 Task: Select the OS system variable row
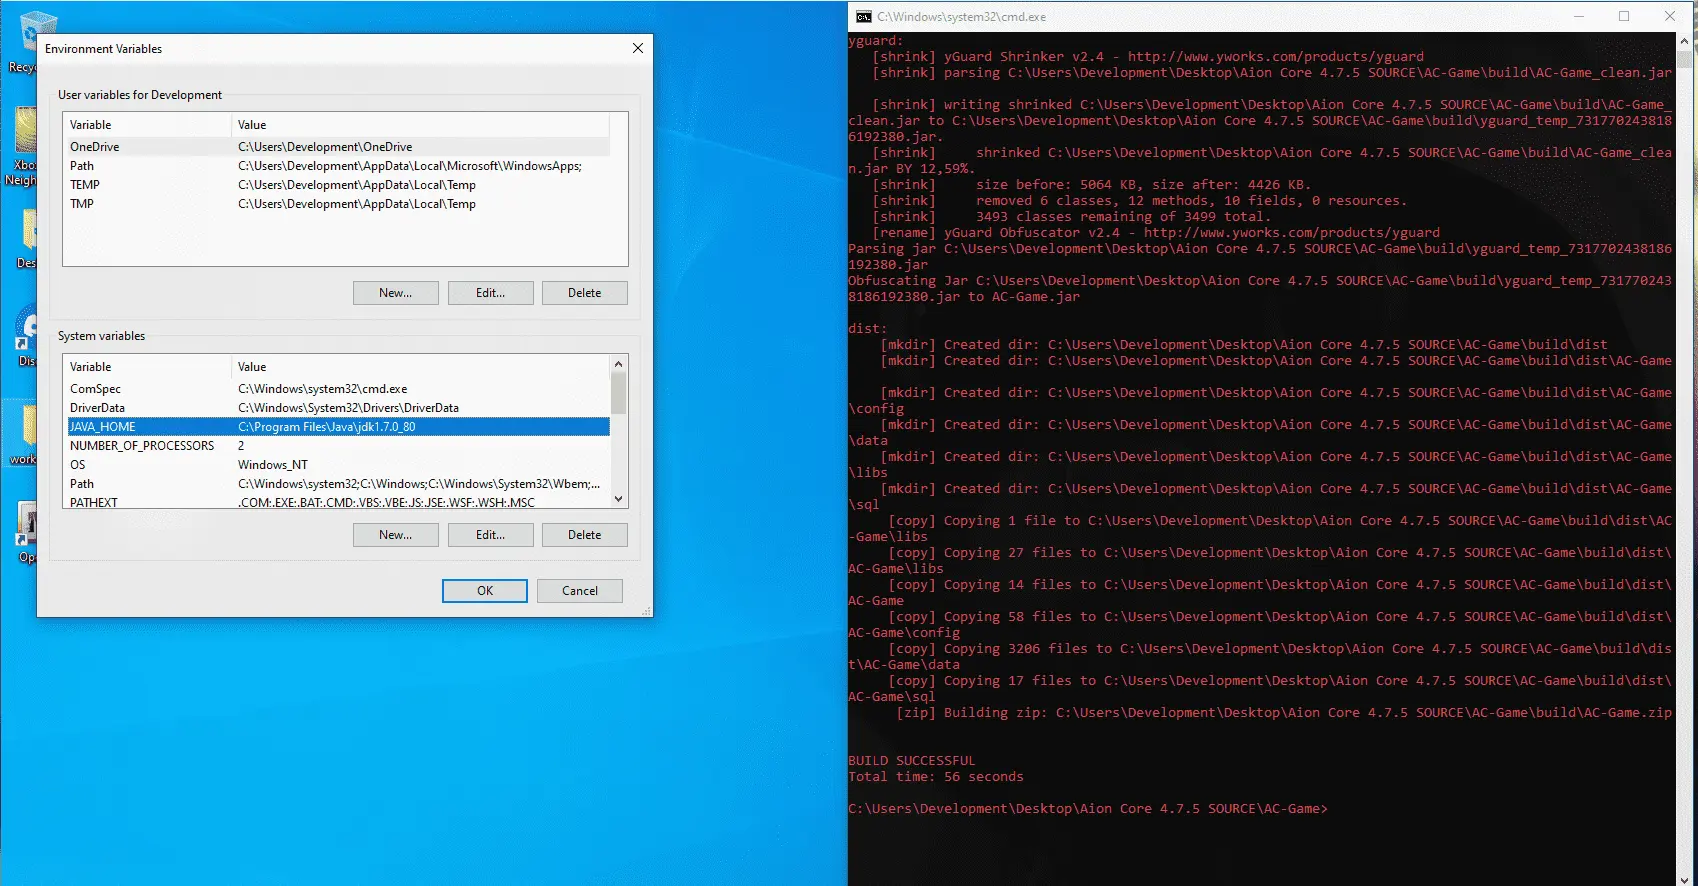[338, 465]
